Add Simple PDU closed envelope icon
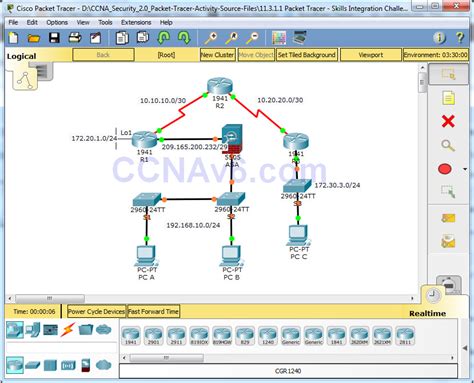This screenshot has width=474, height=383. [448, 218]
